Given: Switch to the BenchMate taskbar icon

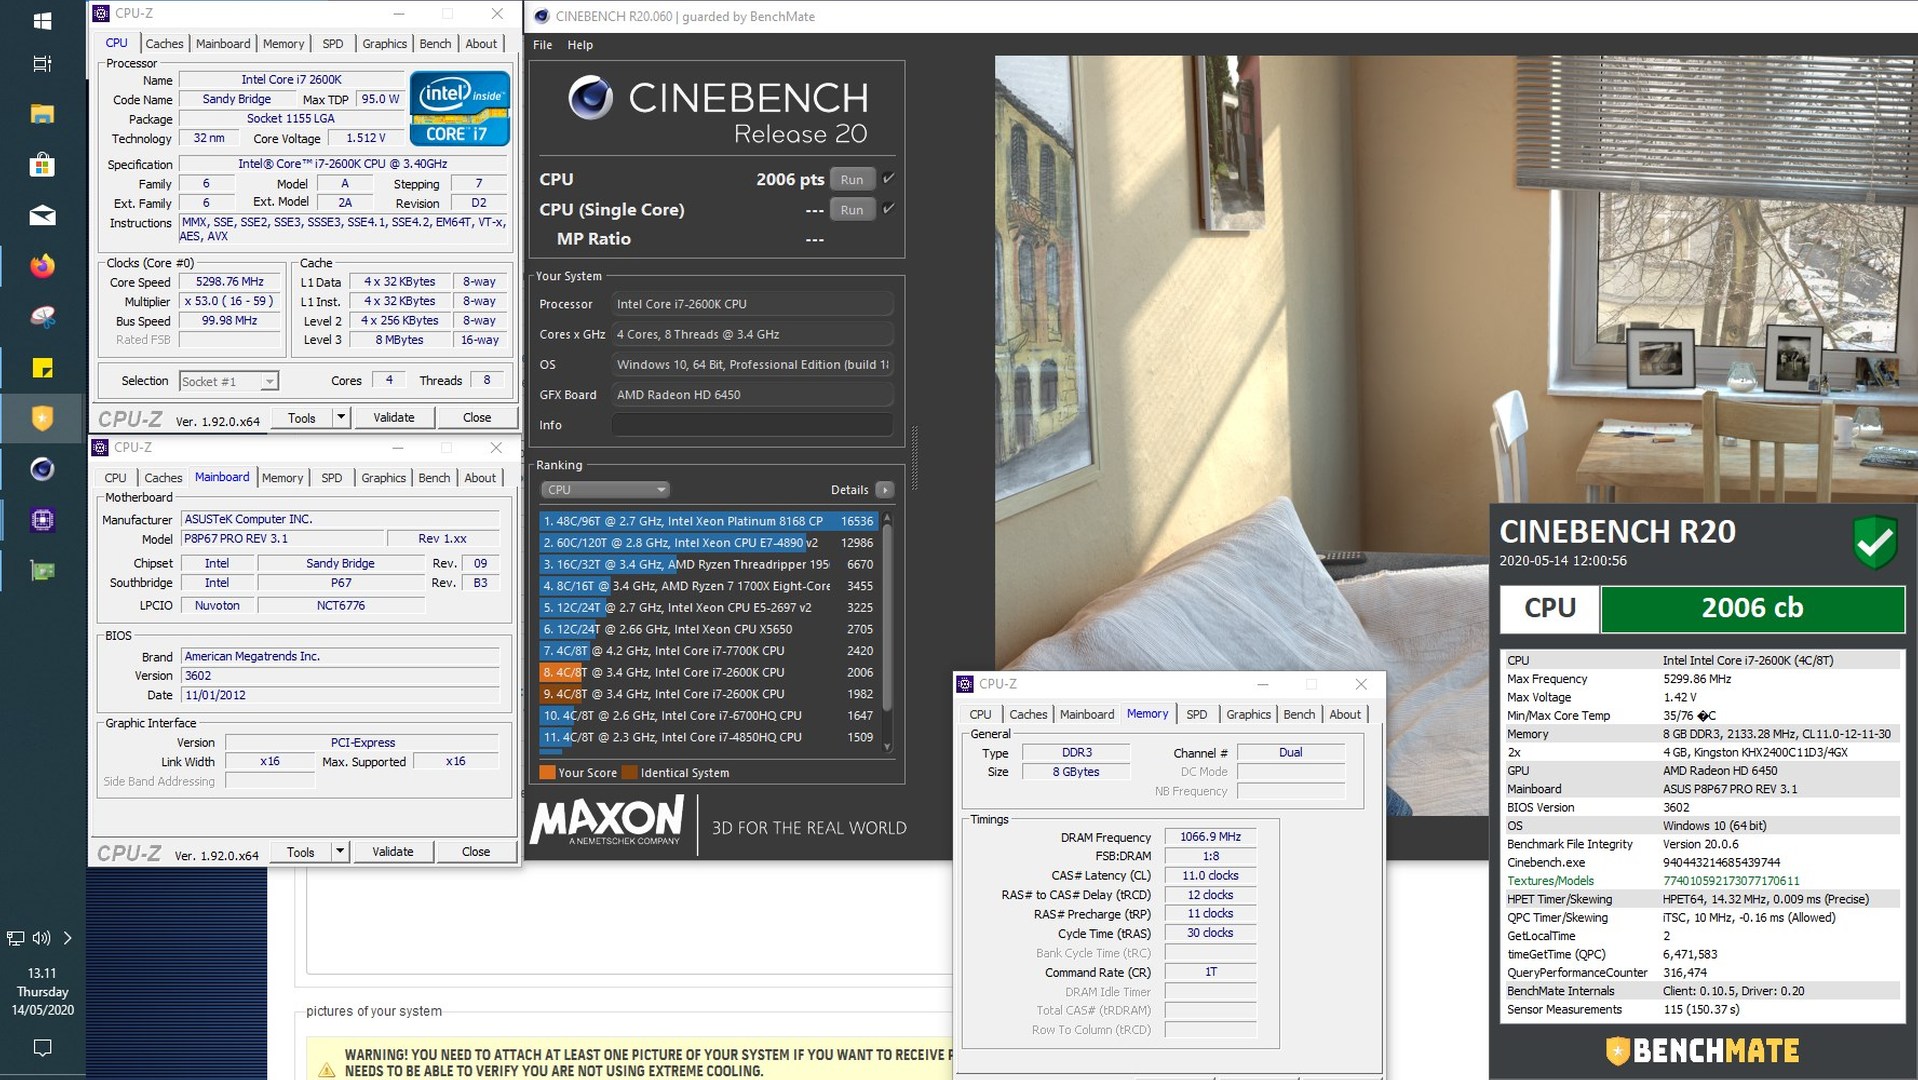Looking at the screenshot, I should 42,418.
